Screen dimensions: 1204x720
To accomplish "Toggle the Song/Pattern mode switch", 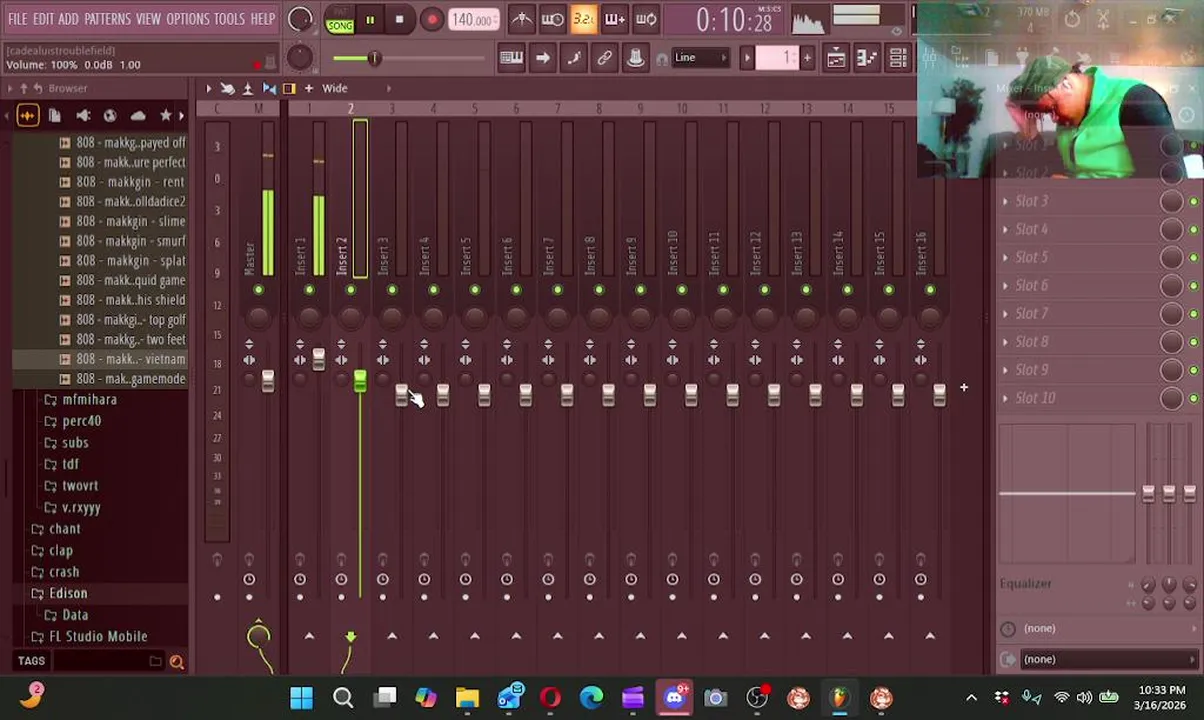I will 340,19.
